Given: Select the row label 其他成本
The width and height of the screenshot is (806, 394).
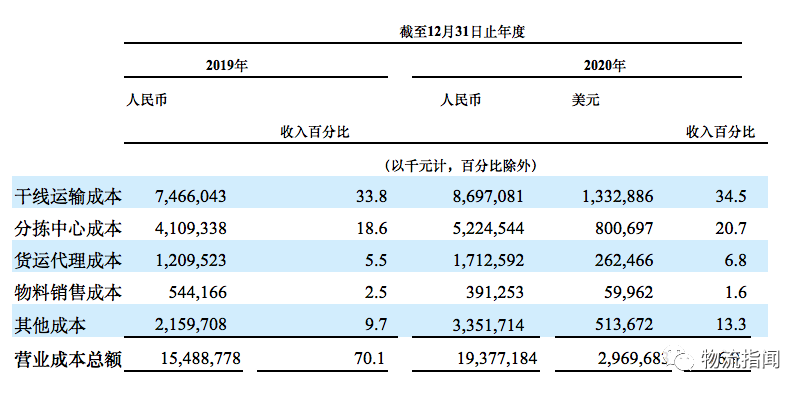Looking at the screenshot, I should 50,325.
